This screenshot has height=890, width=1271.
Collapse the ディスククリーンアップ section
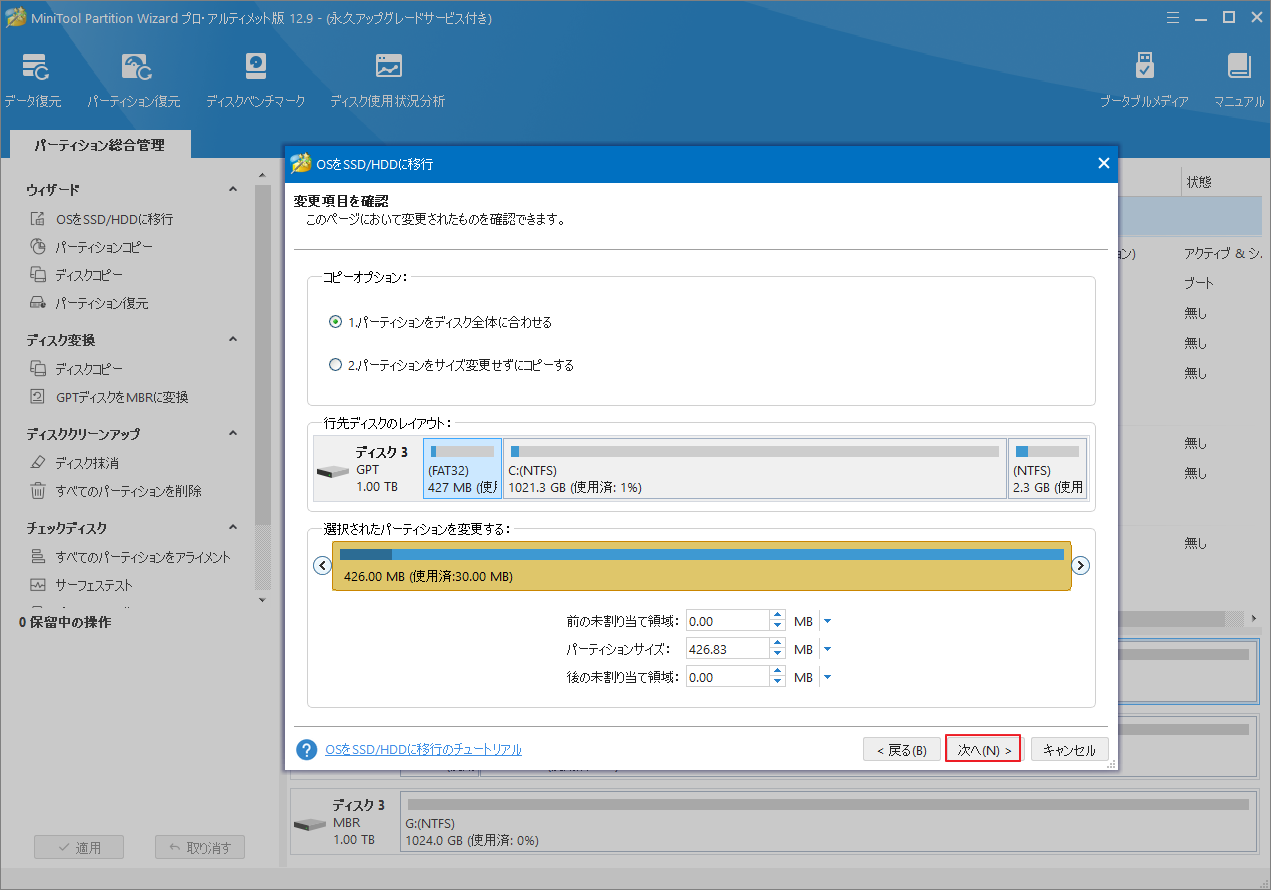pos(233,434)
